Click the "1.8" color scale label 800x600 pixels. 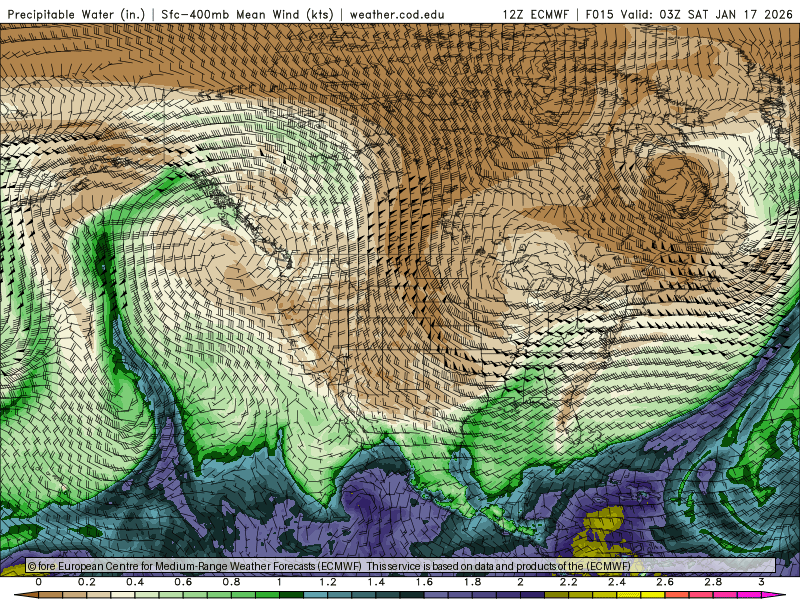click(472, 582)
